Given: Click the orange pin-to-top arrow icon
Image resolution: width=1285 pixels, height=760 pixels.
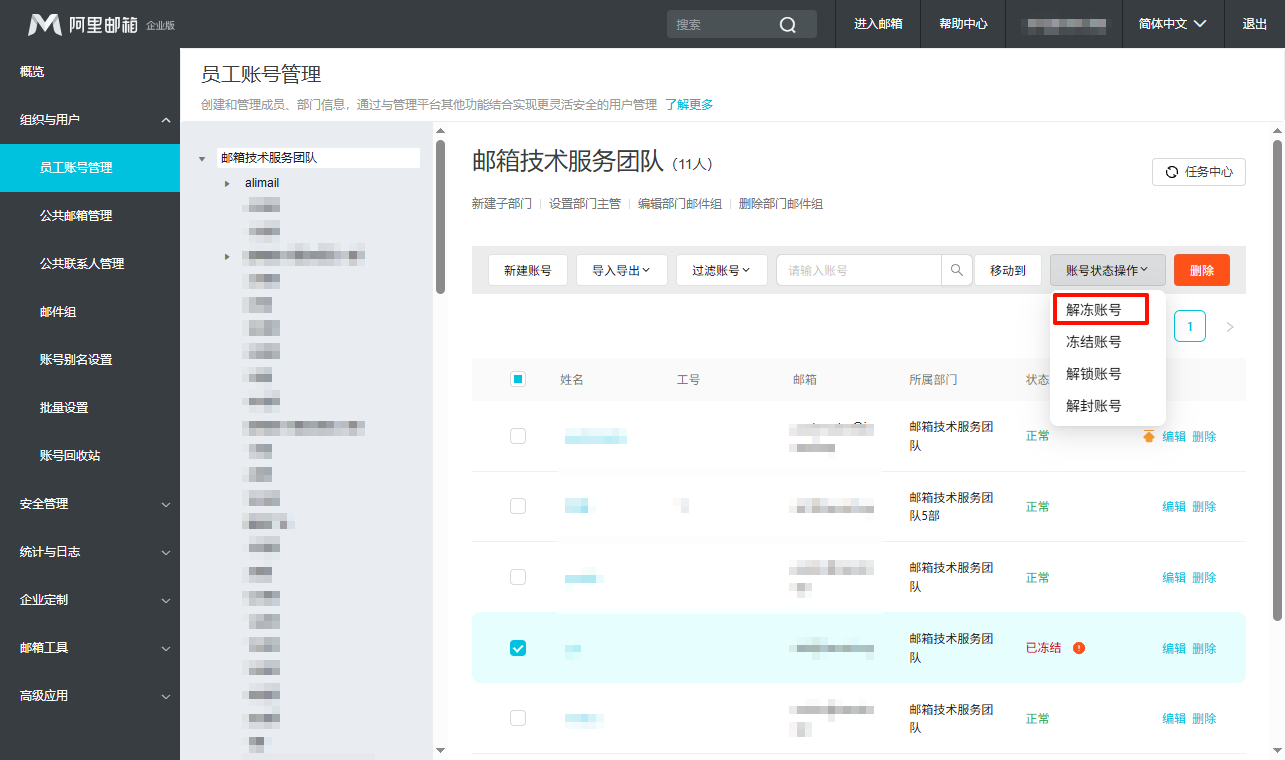Looking at the screenshot, I should tap(1148, 436).
